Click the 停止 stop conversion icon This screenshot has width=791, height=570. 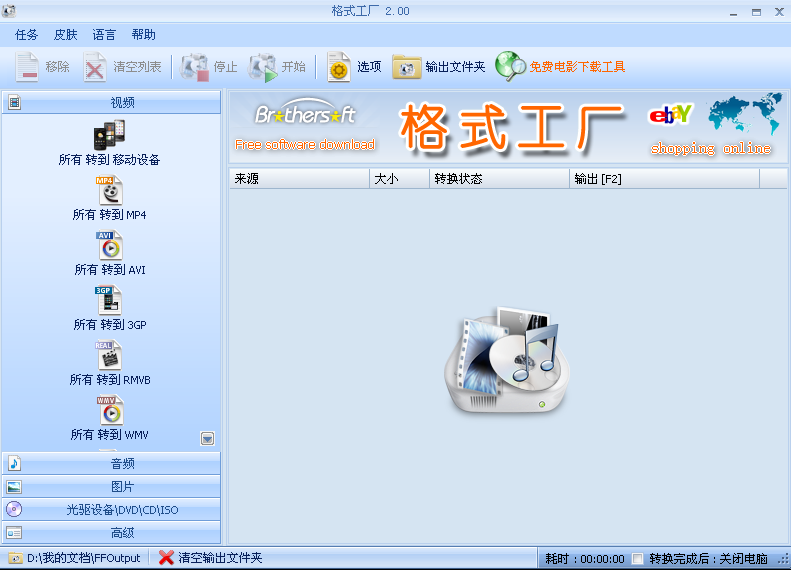tap(195, 67)
